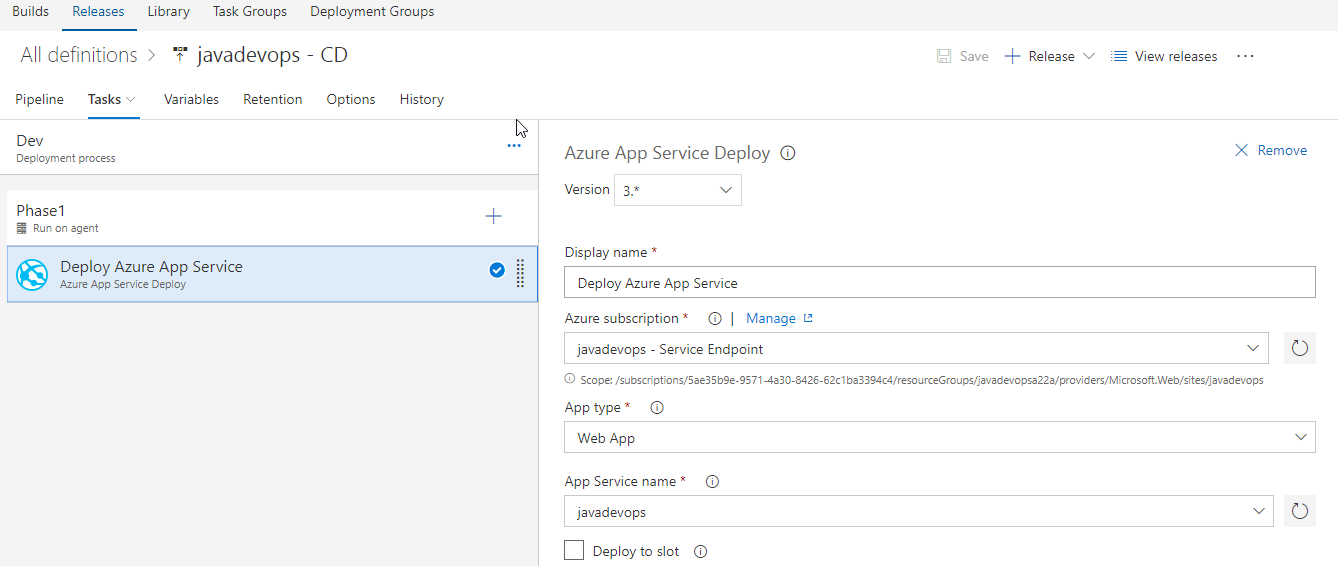Open the Version 3.* dropdown
The height and width of the screenshot is (566, 1338).
pyautogui.click(x=677, y=190)
